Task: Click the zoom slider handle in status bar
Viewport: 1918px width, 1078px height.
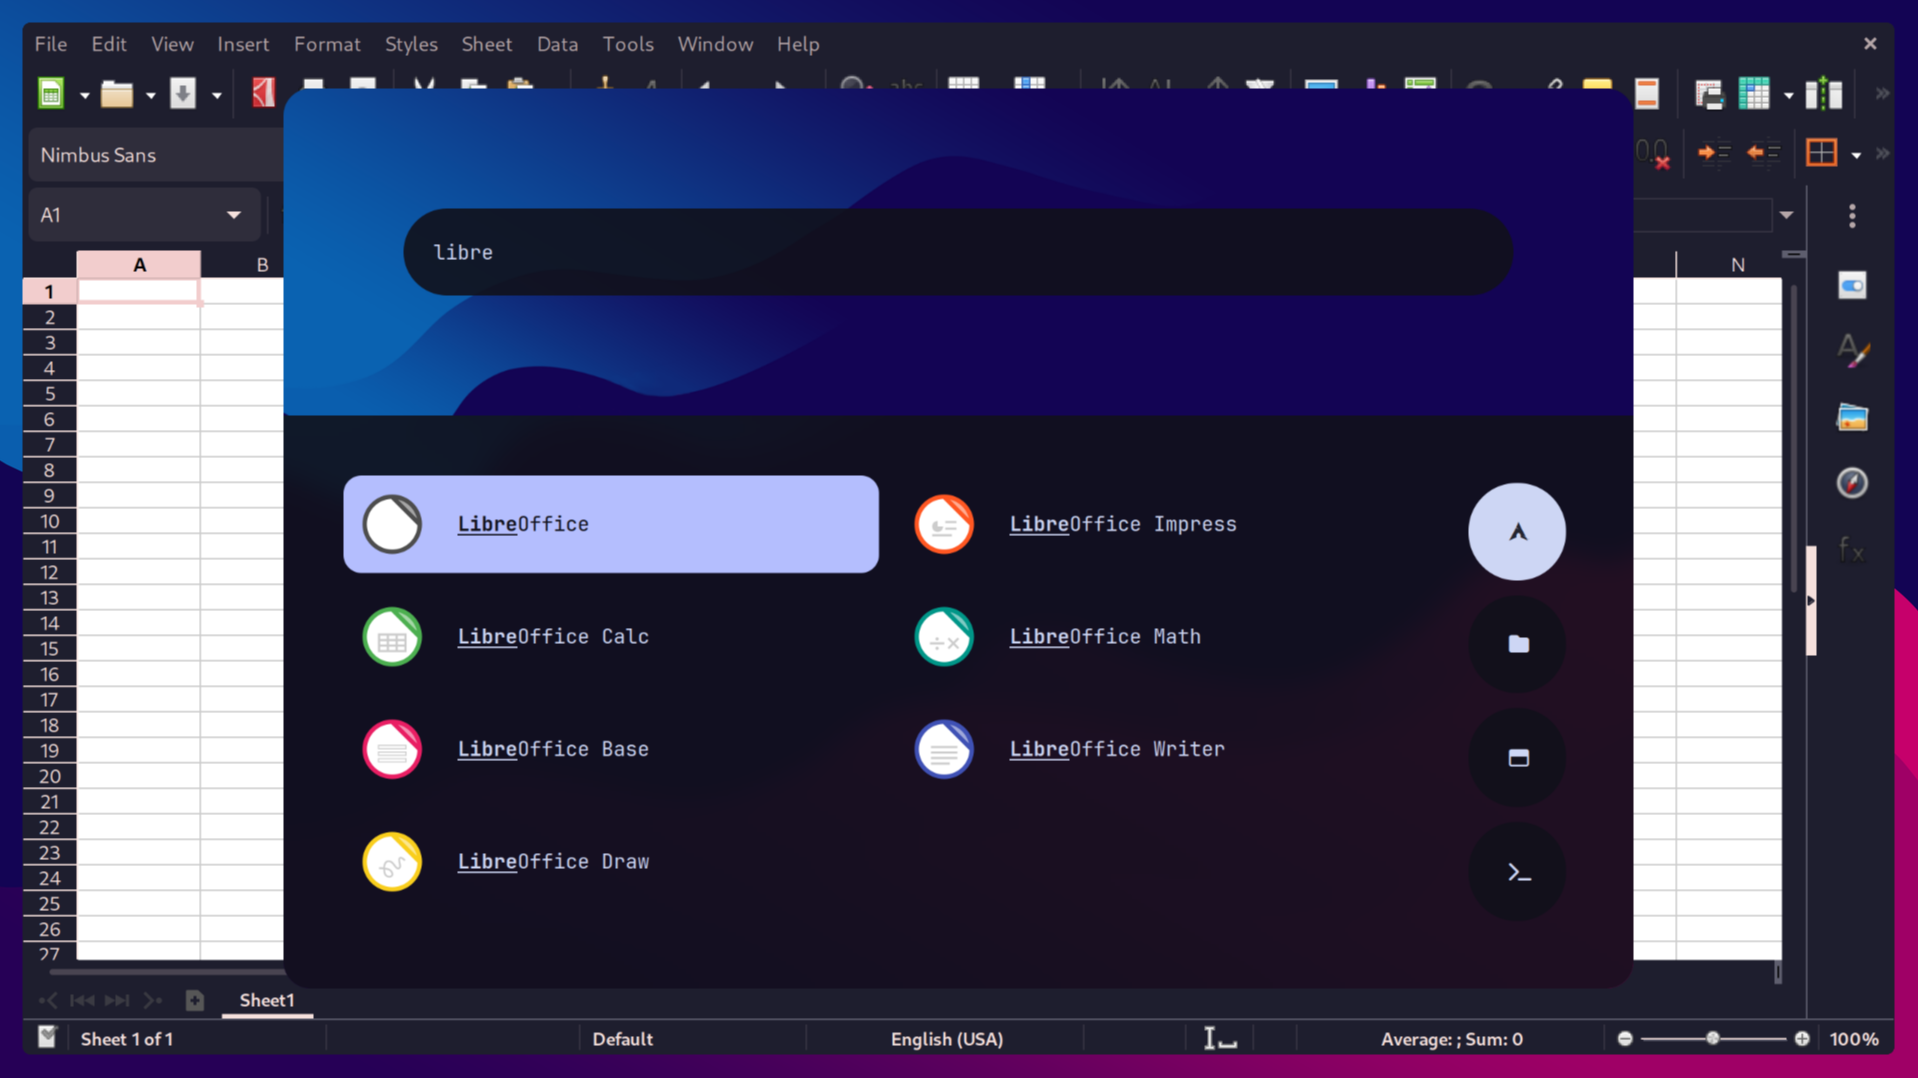Action: [1713, 1039]
